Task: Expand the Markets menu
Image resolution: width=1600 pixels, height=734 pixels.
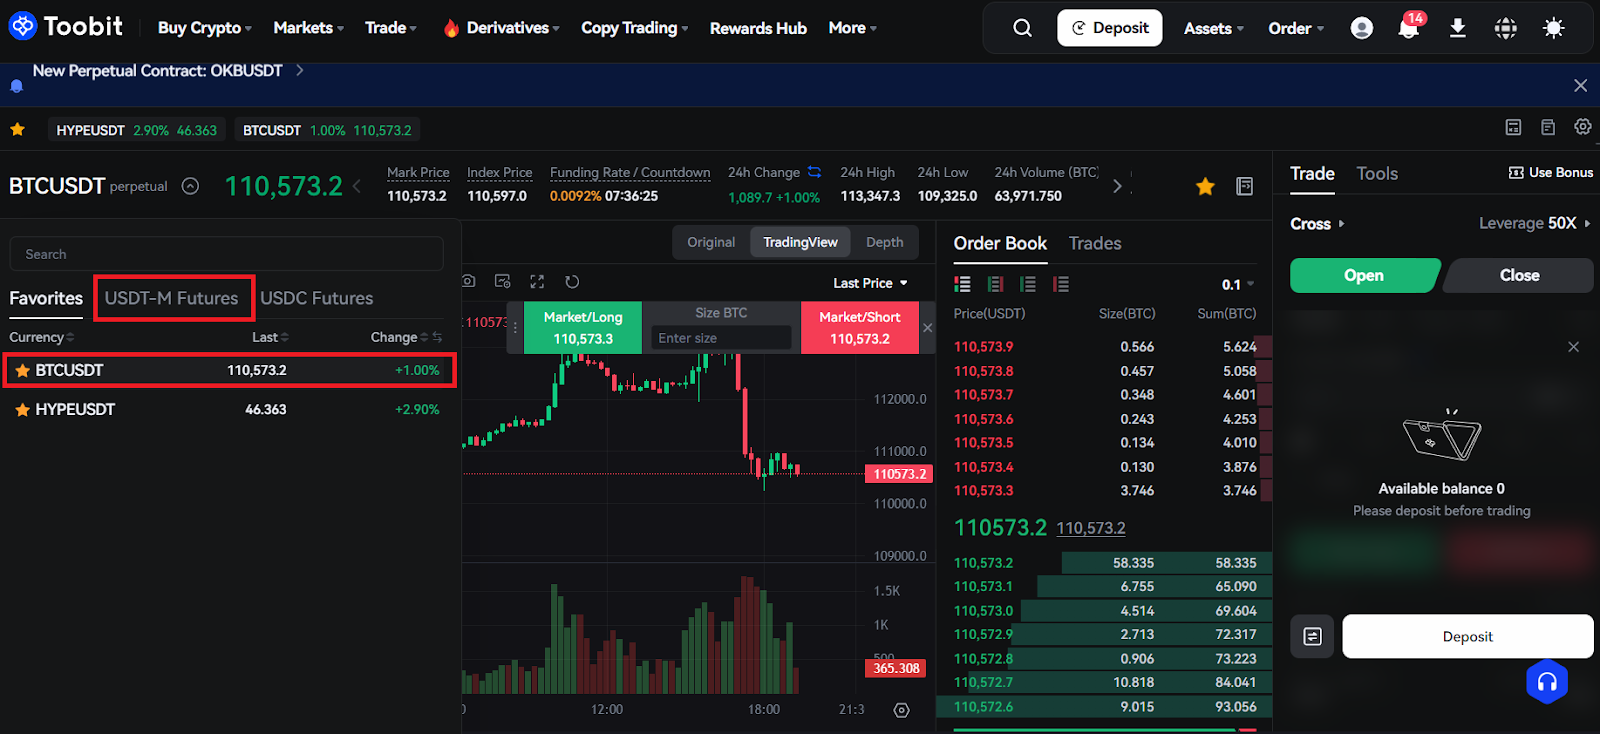Action: tap(308, 28)
